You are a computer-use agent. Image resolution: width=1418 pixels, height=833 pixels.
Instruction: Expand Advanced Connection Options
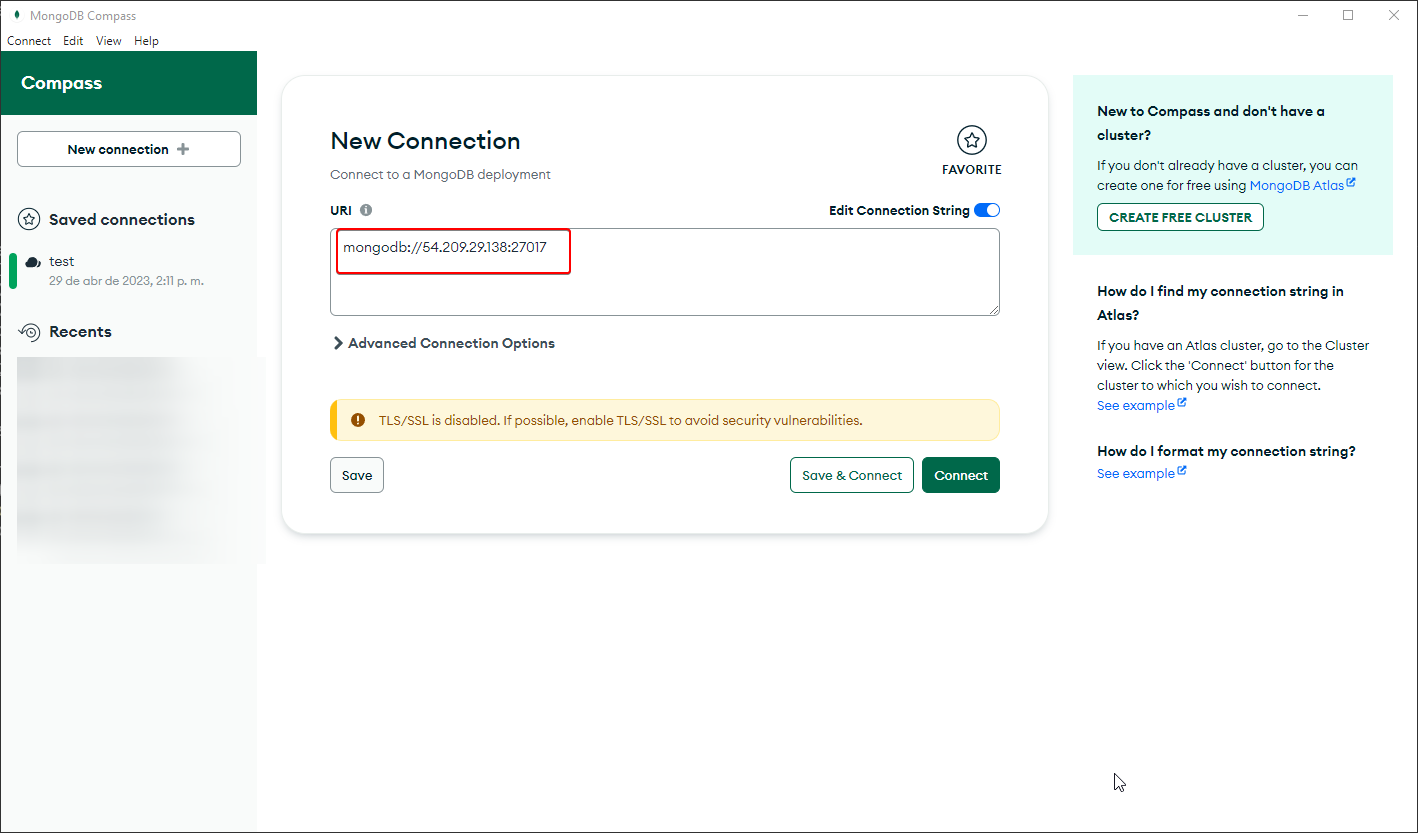[x=443, y=343]
